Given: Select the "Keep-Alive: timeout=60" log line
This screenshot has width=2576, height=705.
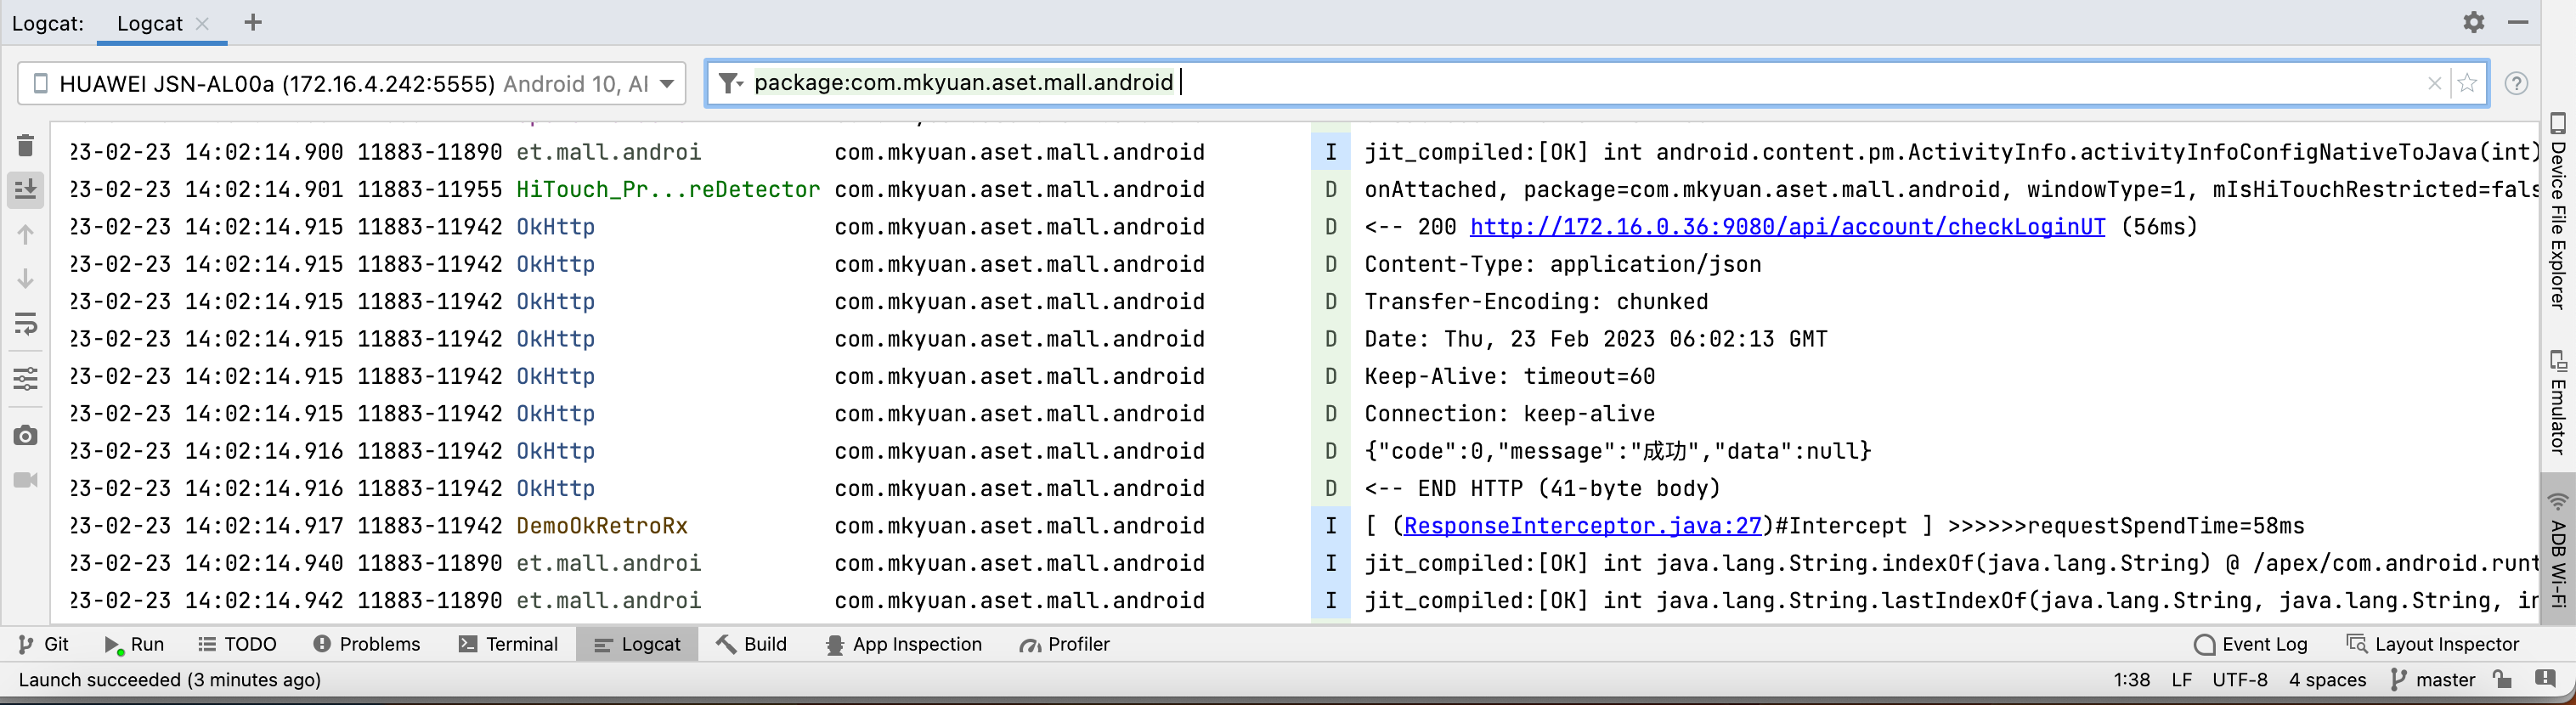Looking at the screenshot, I should pyautogui.click(x=1509, y=377).
